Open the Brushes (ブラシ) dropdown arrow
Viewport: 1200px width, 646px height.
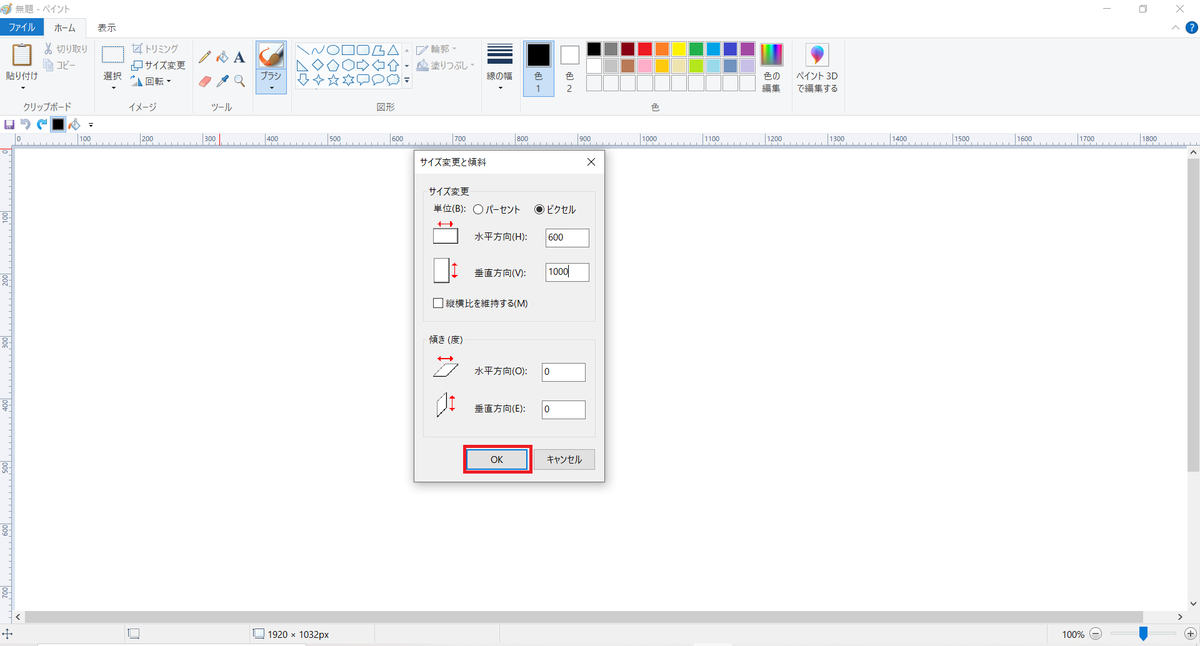tap(271, 88)
